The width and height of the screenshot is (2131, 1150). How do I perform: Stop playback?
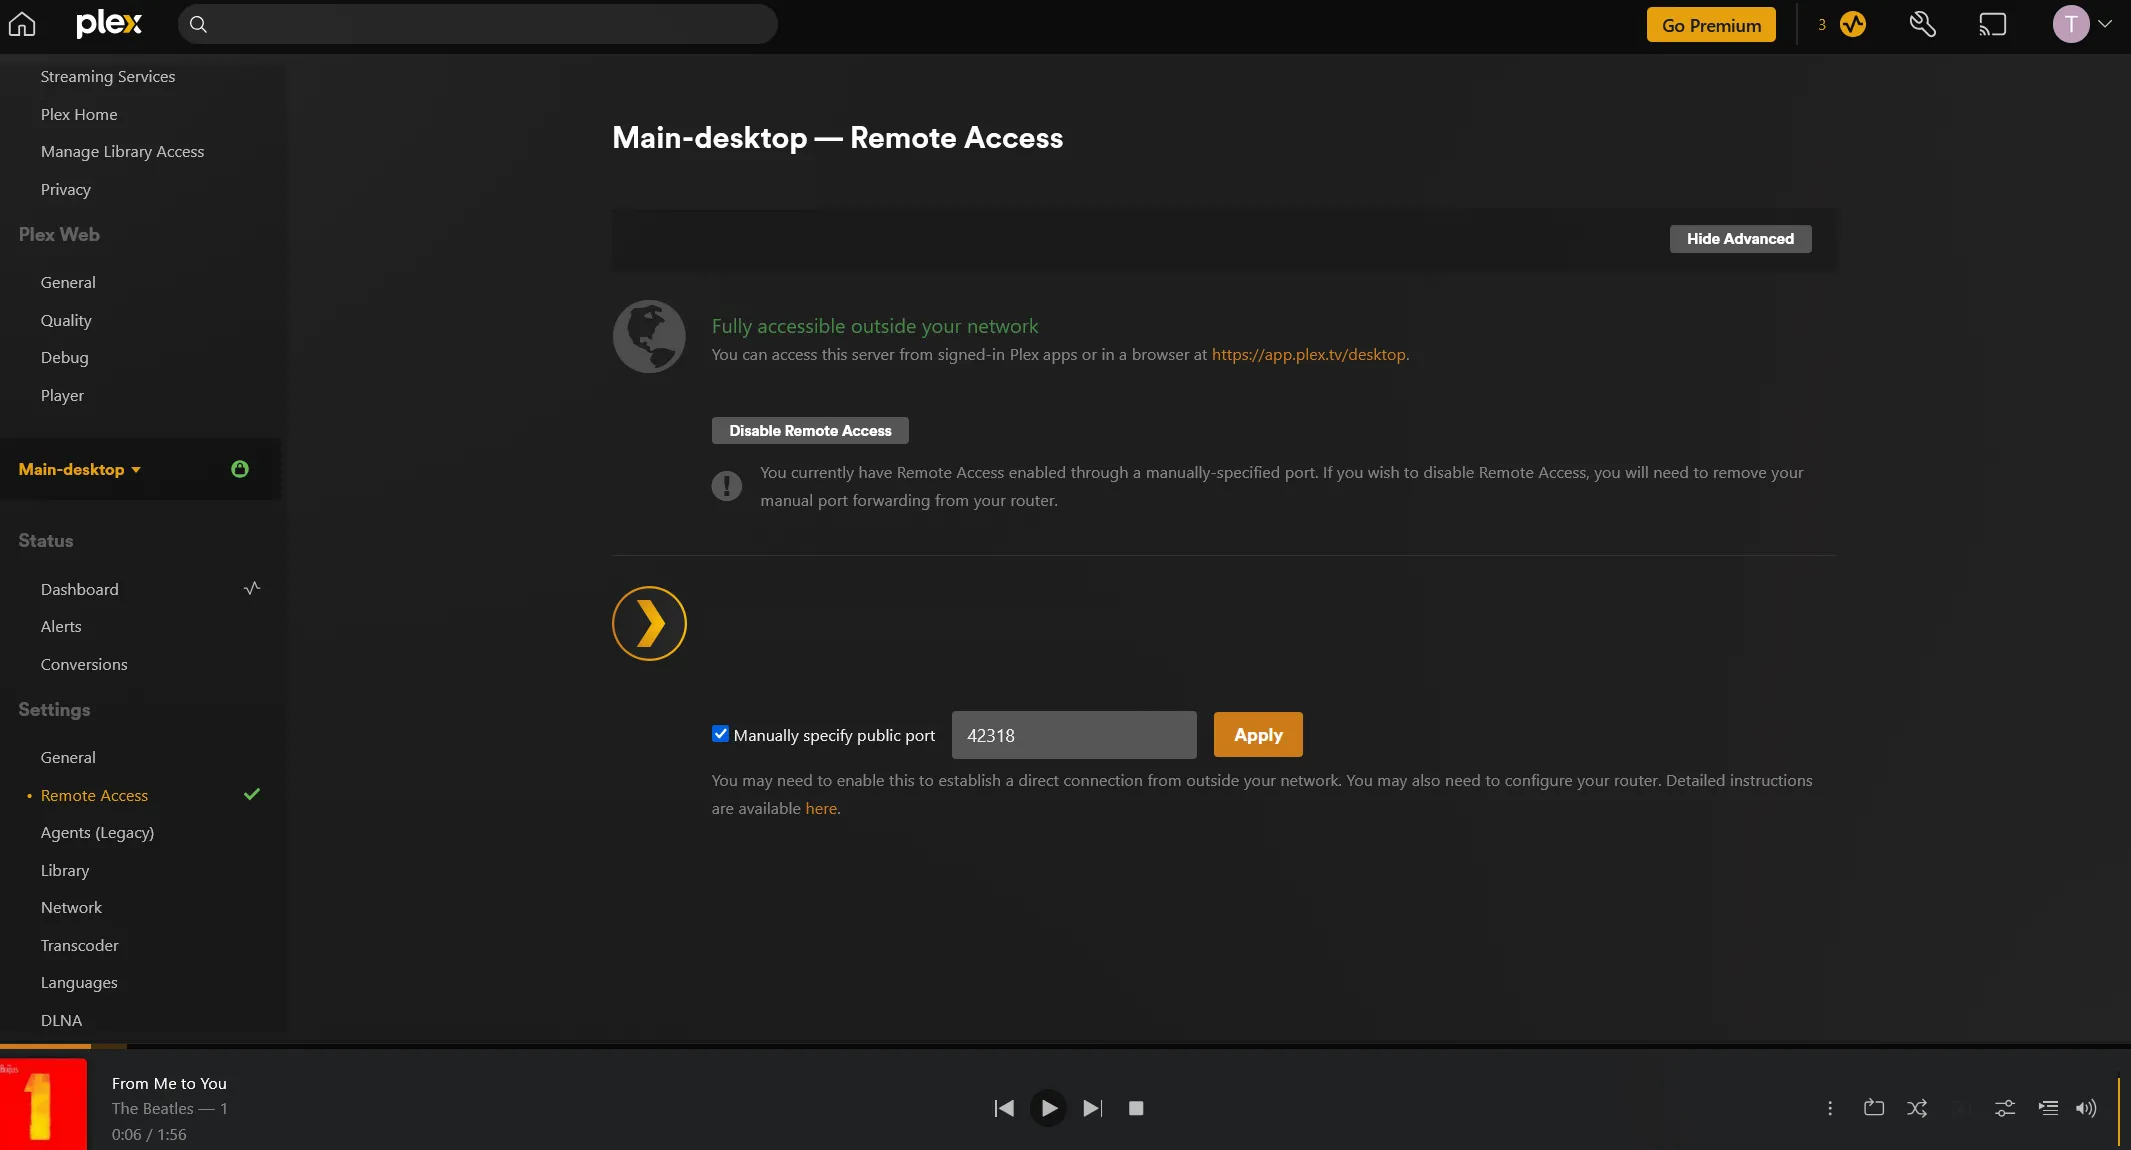pyautogui.click(x=1136, y=1108)
